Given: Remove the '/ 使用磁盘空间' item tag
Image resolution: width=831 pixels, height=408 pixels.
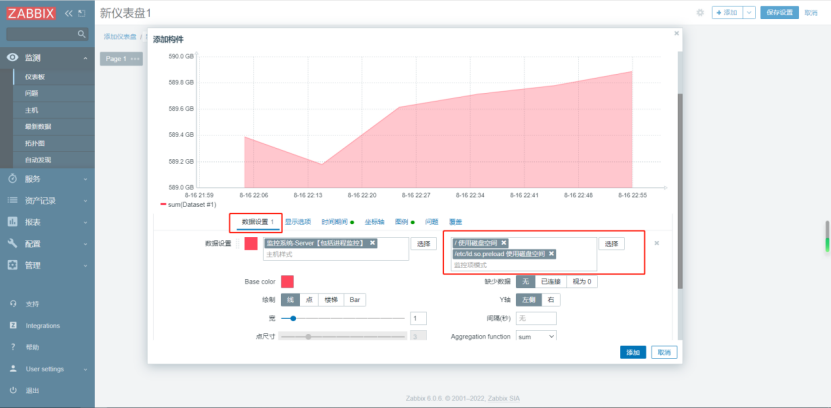Looking at the screenshot, I should point(503,243).
